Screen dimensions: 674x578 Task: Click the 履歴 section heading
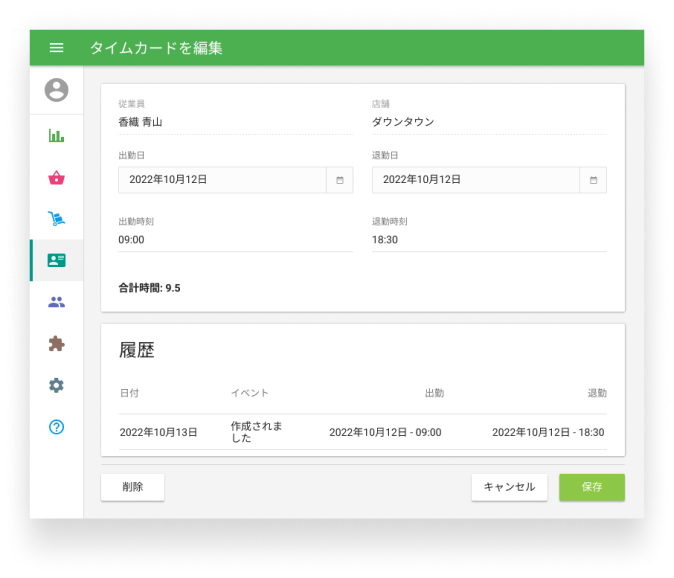pos(137,350)
